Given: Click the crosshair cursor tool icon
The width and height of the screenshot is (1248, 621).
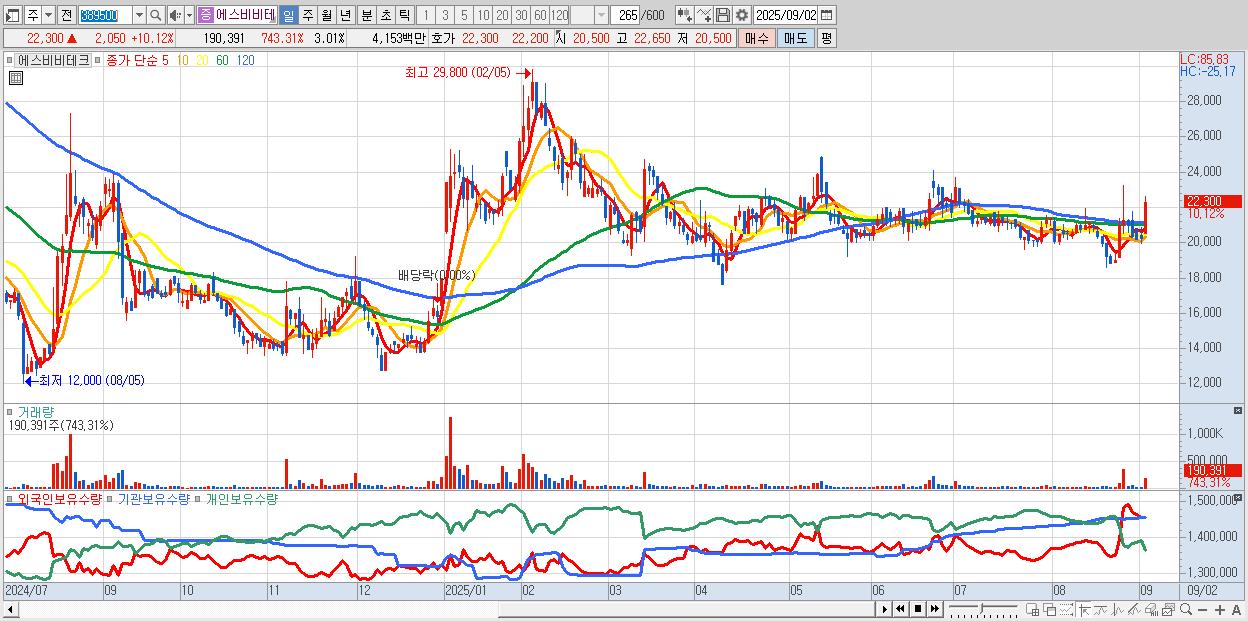Looking at the screenshot, I should tap(1084, 609).
